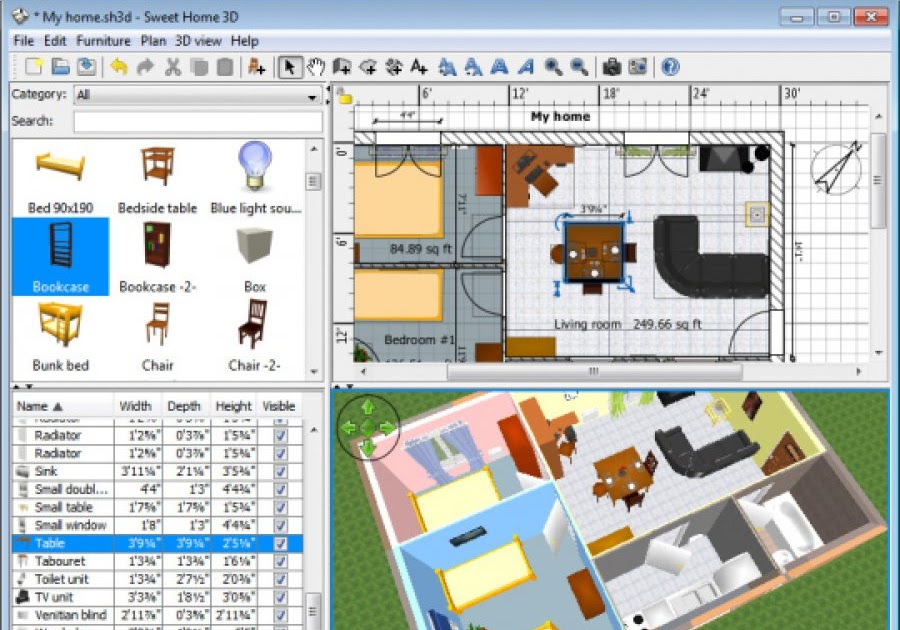Choose the Create walls tool
Screen dimensions: 900x630
[x=342, y=67]
